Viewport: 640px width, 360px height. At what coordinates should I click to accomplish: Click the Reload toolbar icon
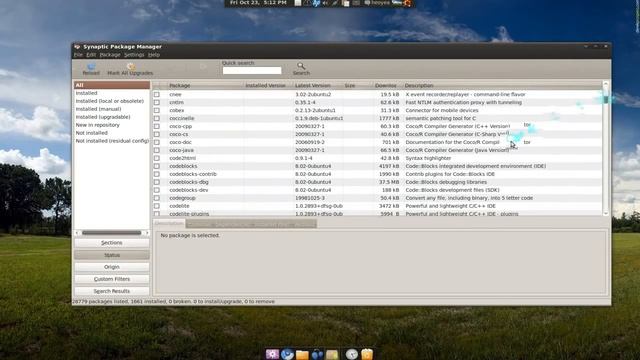click(91, 66)
